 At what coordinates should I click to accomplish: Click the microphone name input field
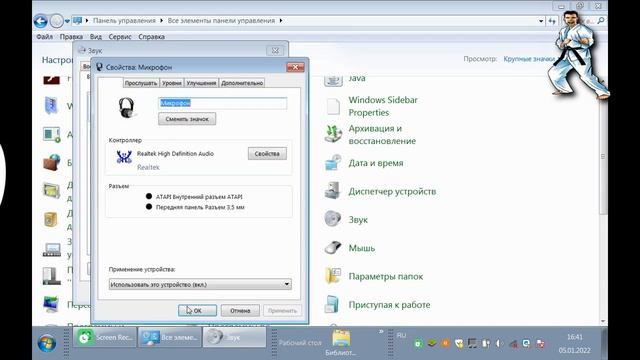(x=222, y=103)
